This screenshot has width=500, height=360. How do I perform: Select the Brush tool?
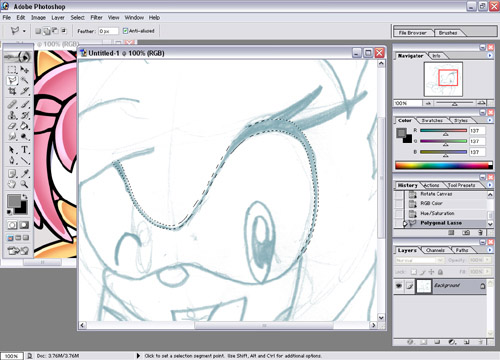(25, 105)
